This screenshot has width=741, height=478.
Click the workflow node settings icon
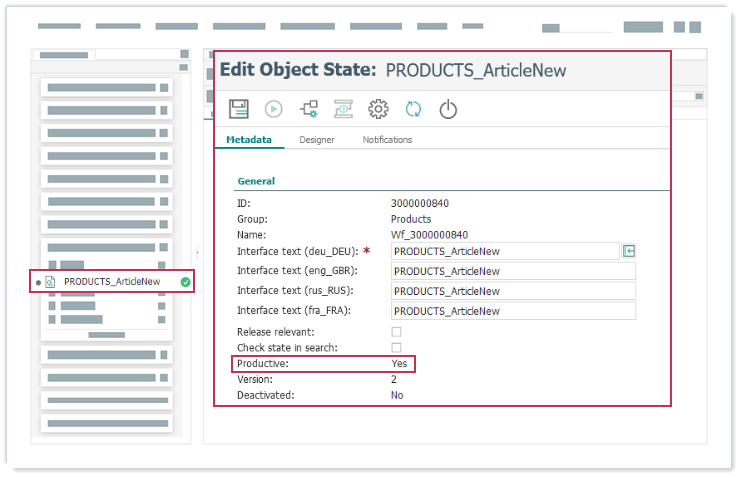click(x=308, y=109)
